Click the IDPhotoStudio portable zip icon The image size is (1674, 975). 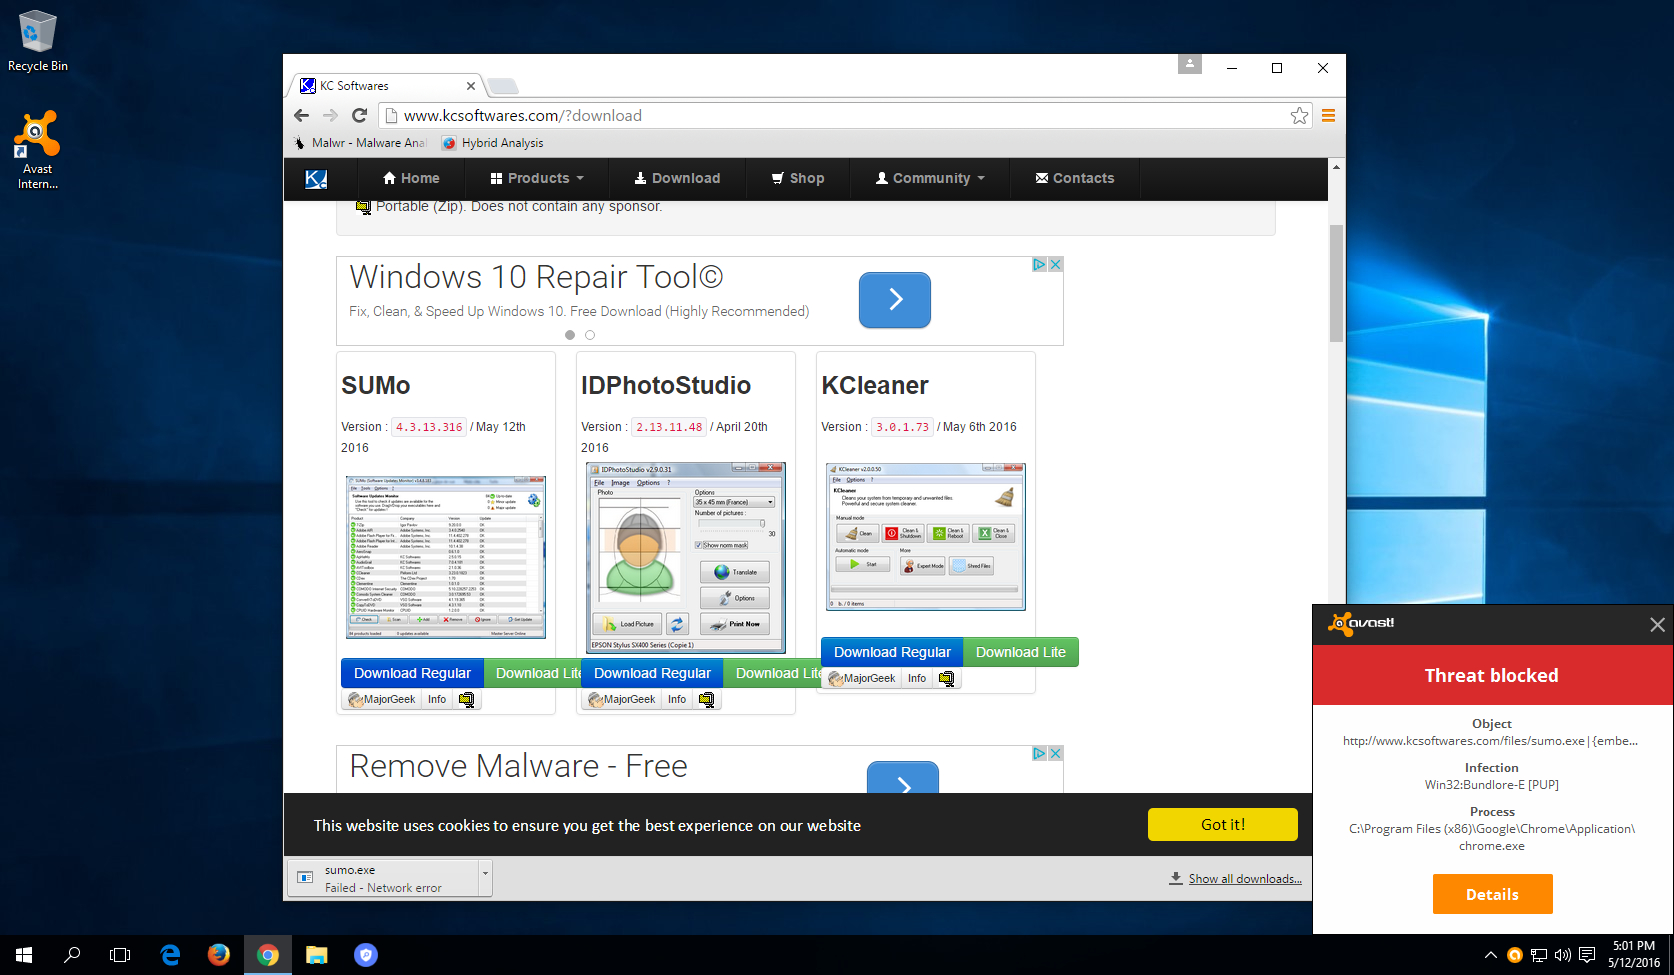pyautogui.click(x=706, y=699)
